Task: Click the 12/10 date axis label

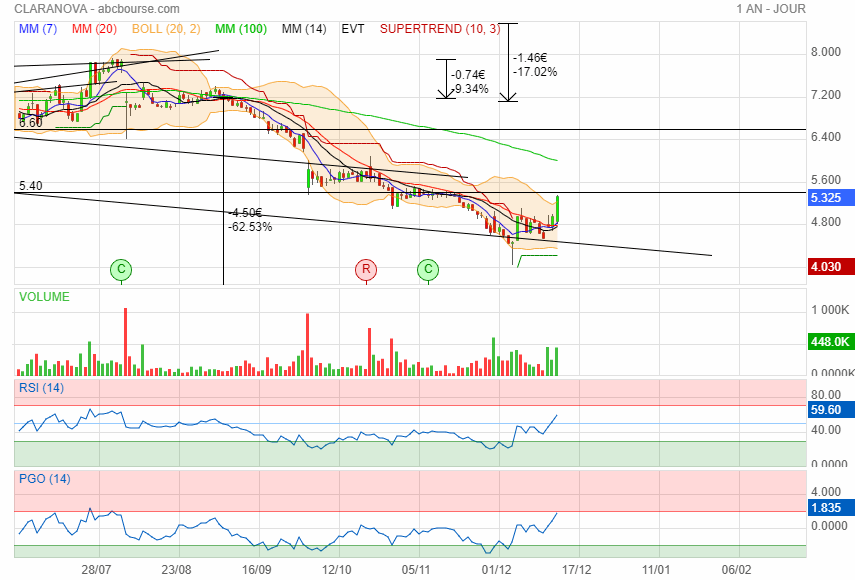Action: [336, 570]
